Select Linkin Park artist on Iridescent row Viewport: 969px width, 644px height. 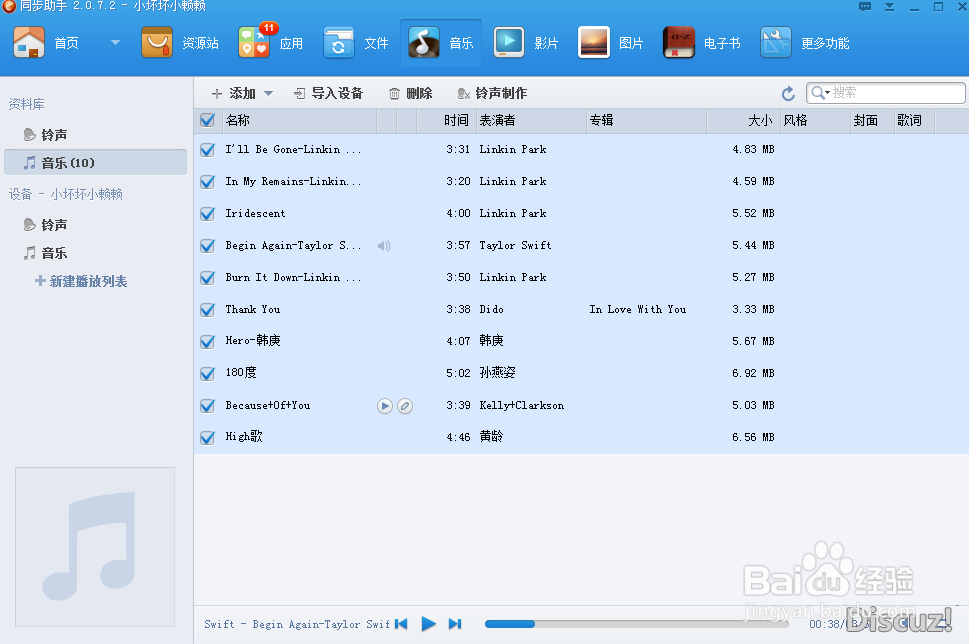tap(513, 213)
